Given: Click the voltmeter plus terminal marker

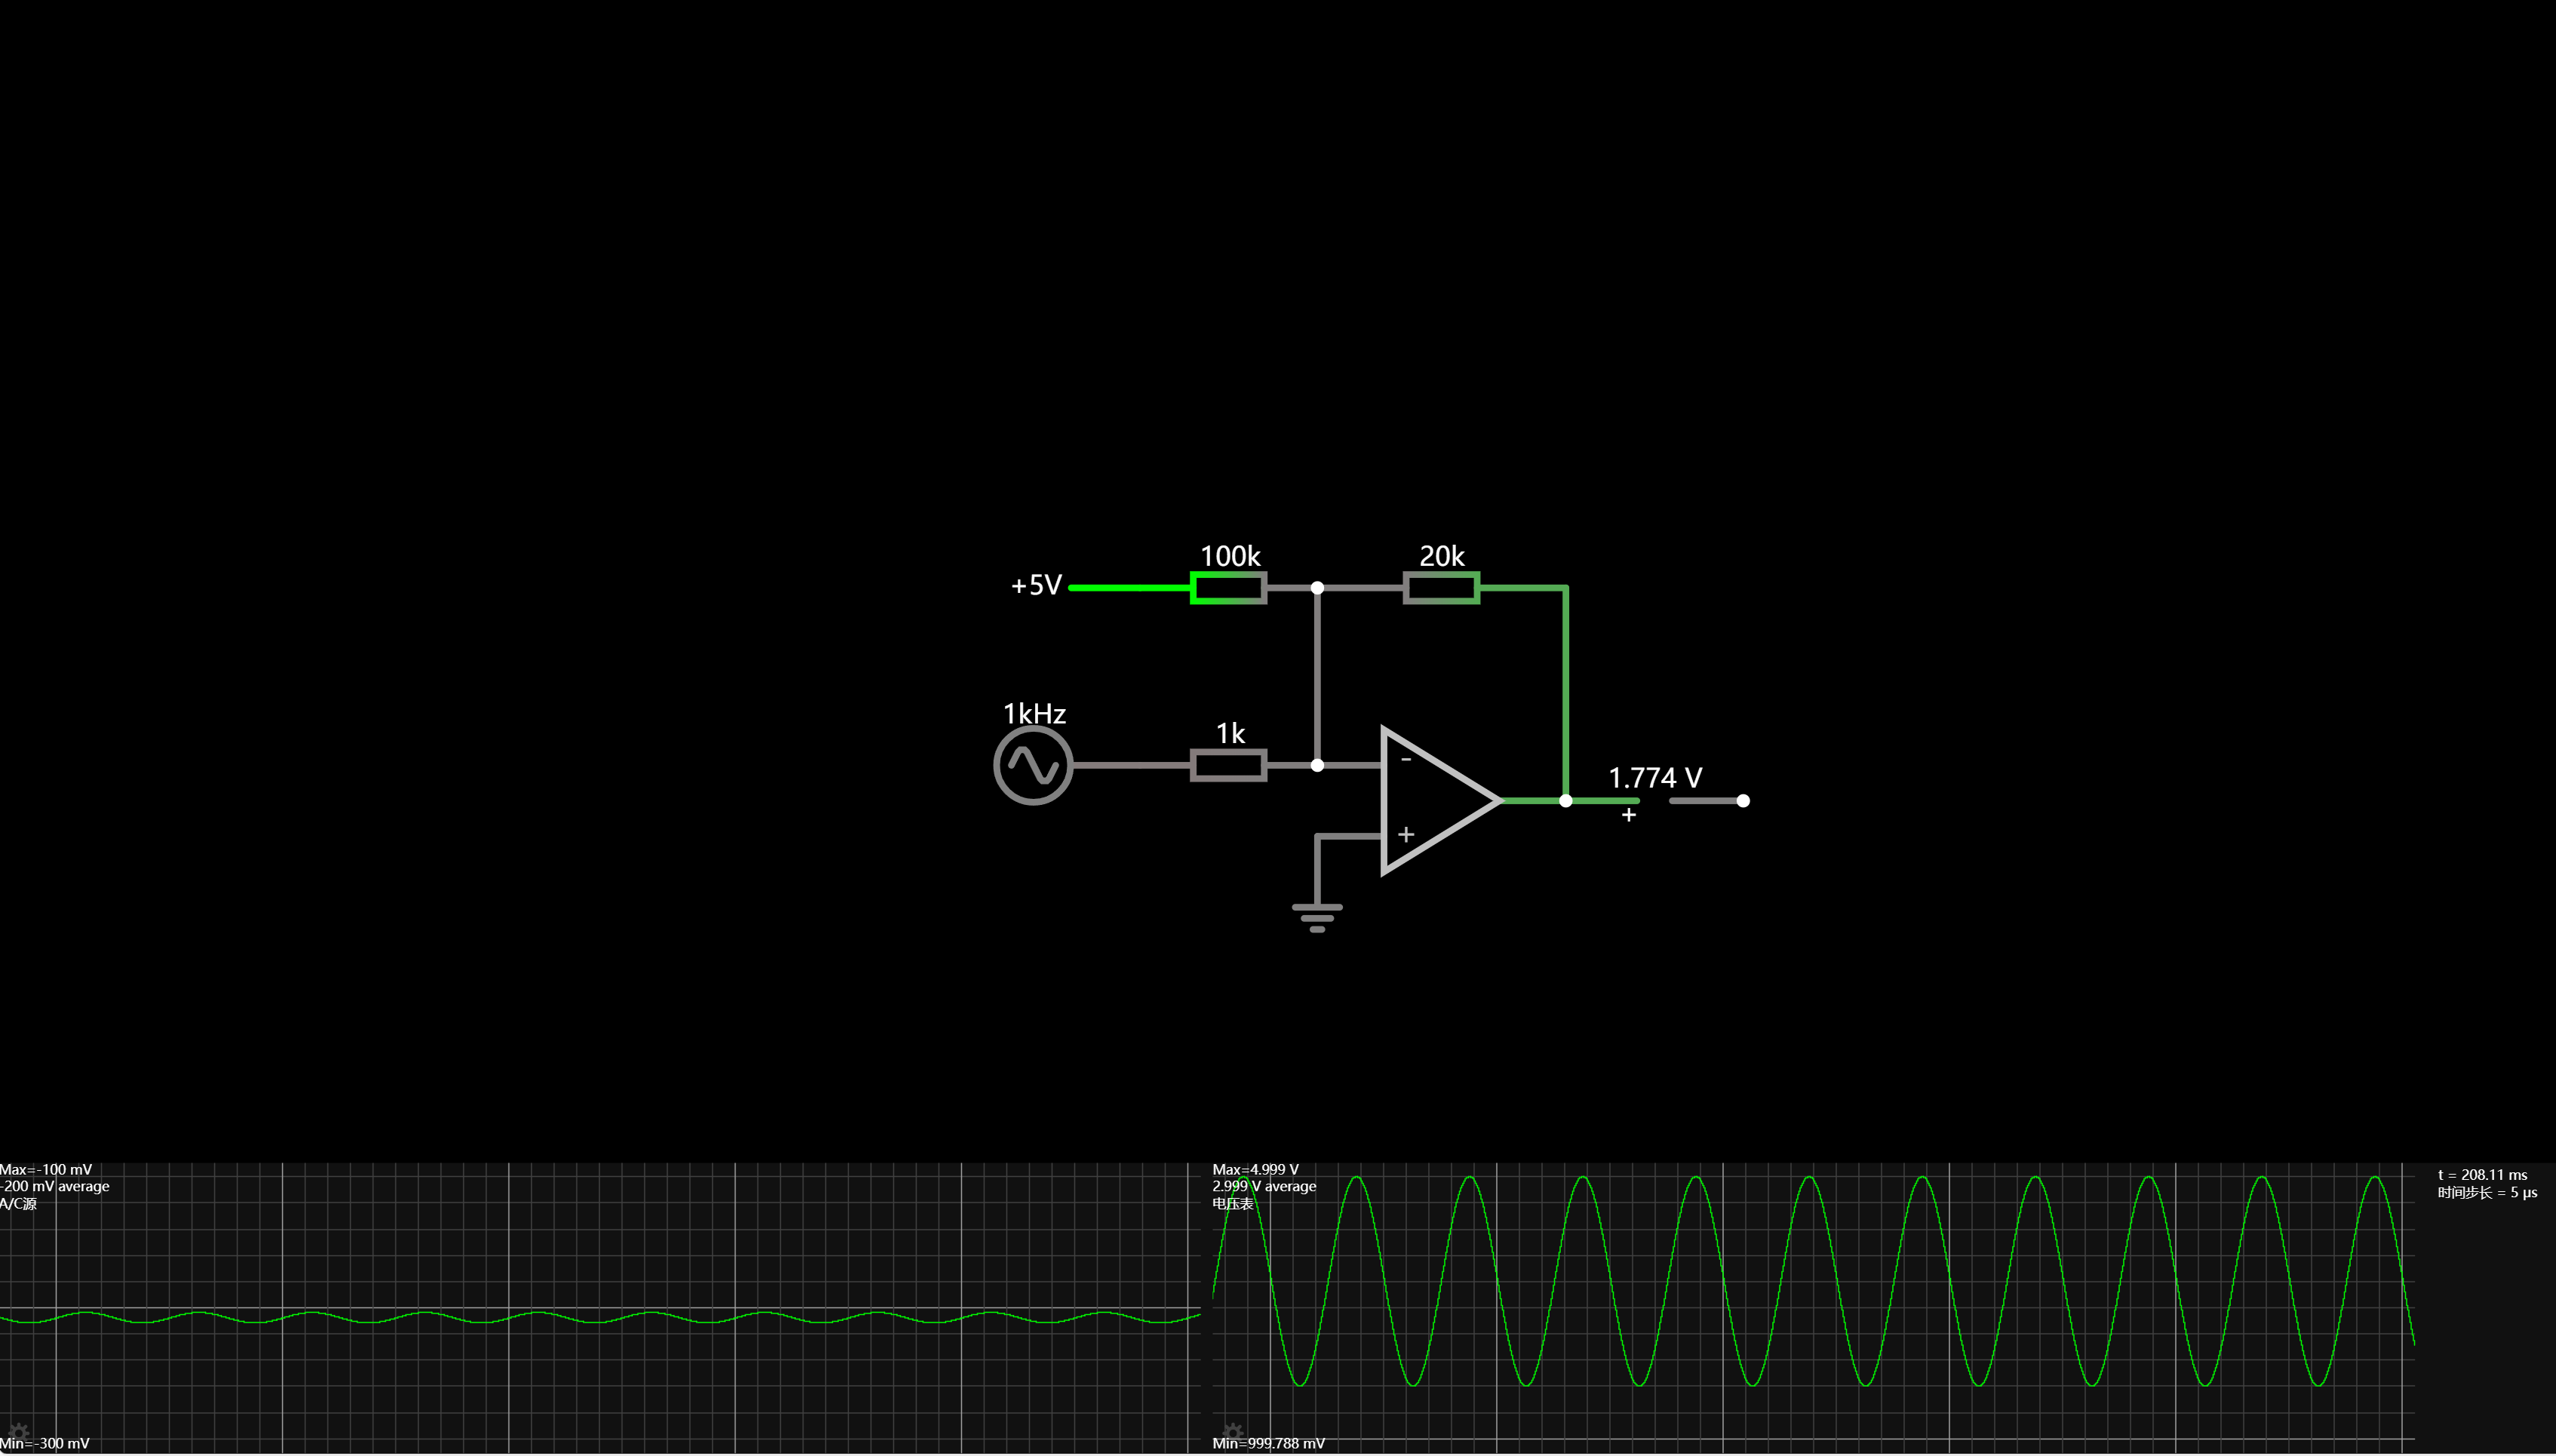Looking at the screenshot, I should 1629,815.
